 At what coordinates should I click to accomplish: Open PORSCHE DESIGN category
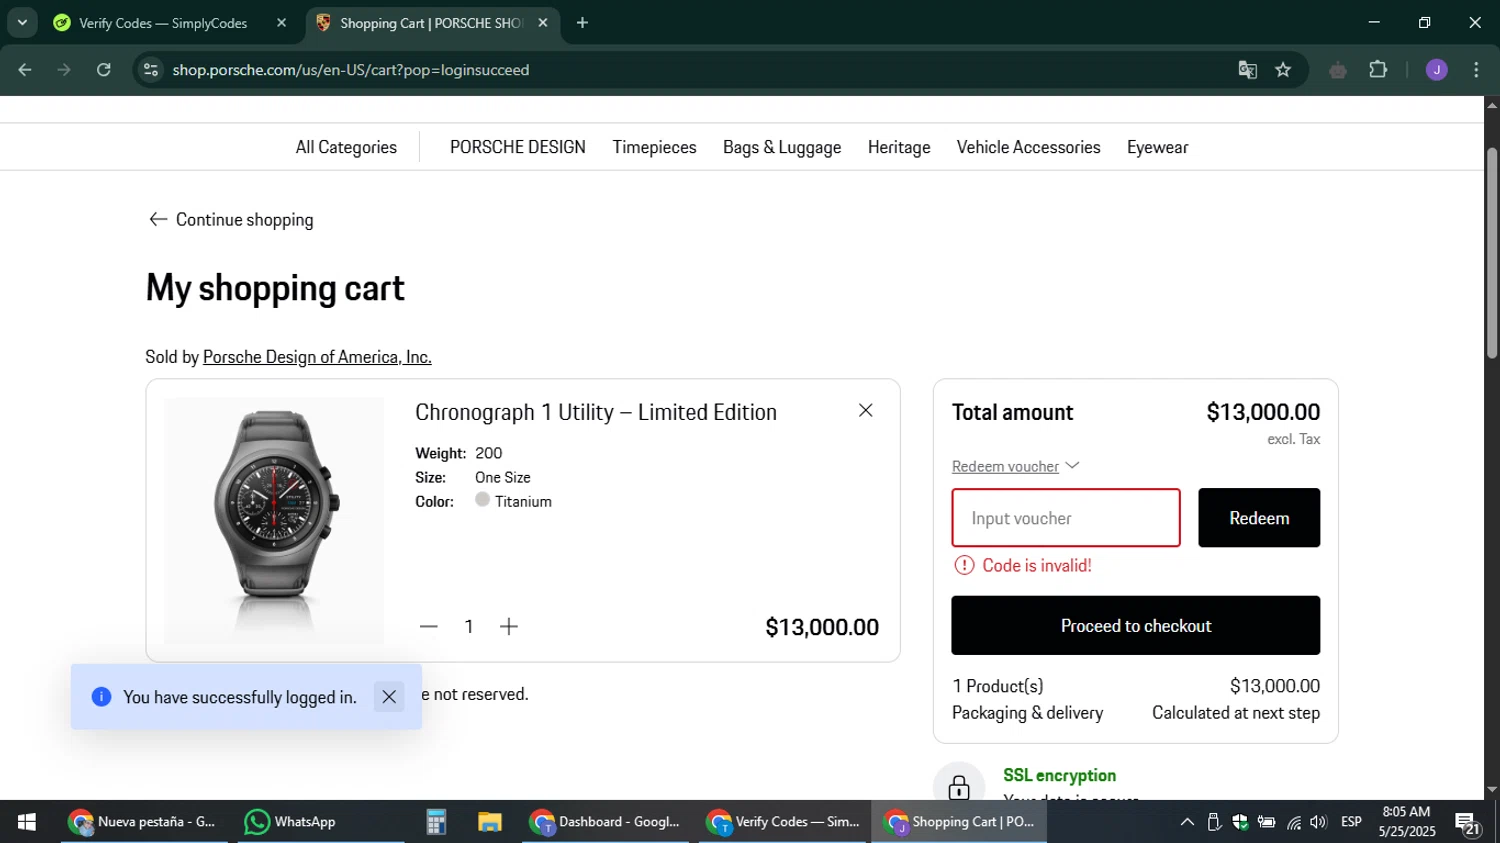[x=518, y=147]
